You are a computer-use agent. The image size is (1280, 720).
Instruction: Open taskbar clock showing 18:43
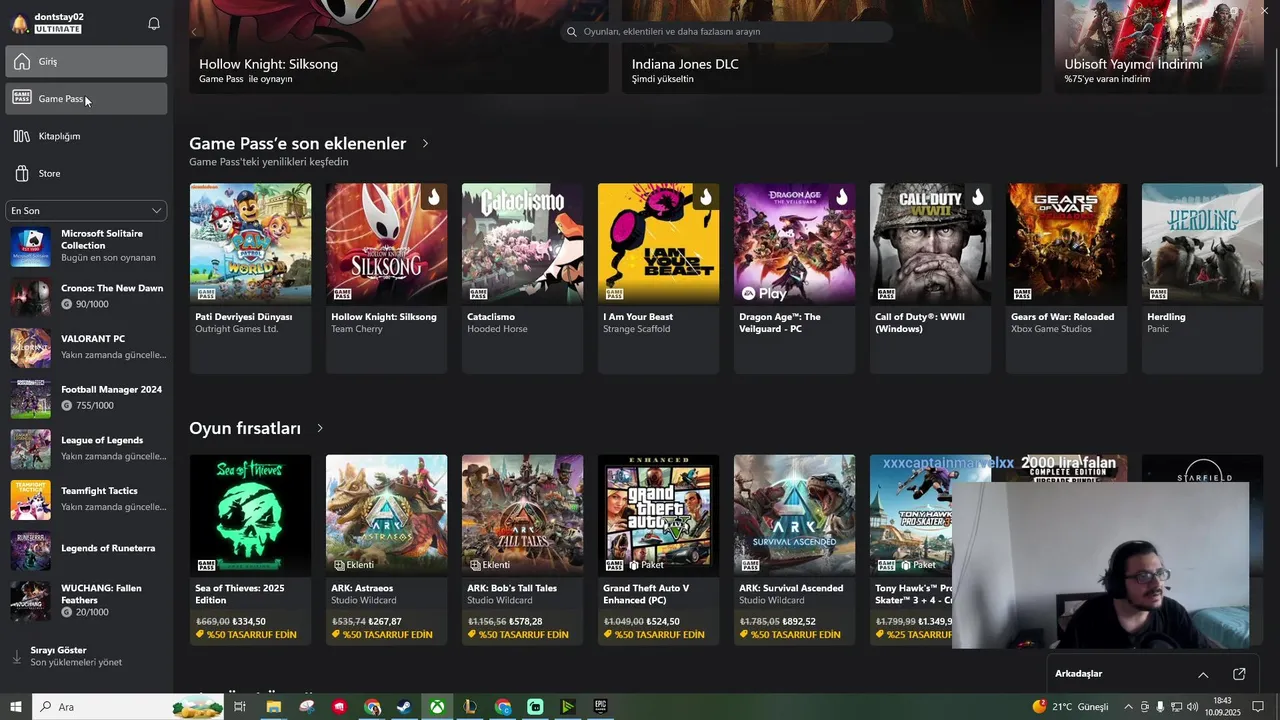click(x=1222, y=707)
